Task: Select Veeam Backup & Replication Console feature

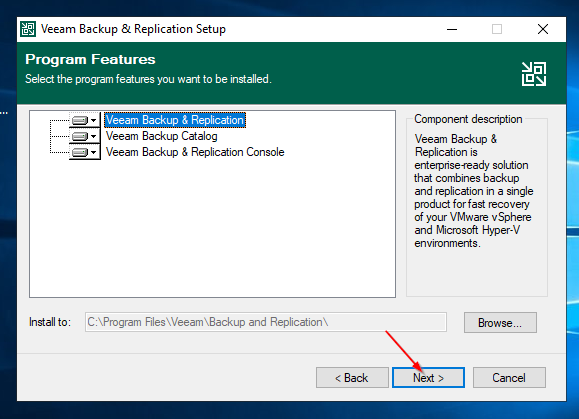Action: (x=195, y=152)
